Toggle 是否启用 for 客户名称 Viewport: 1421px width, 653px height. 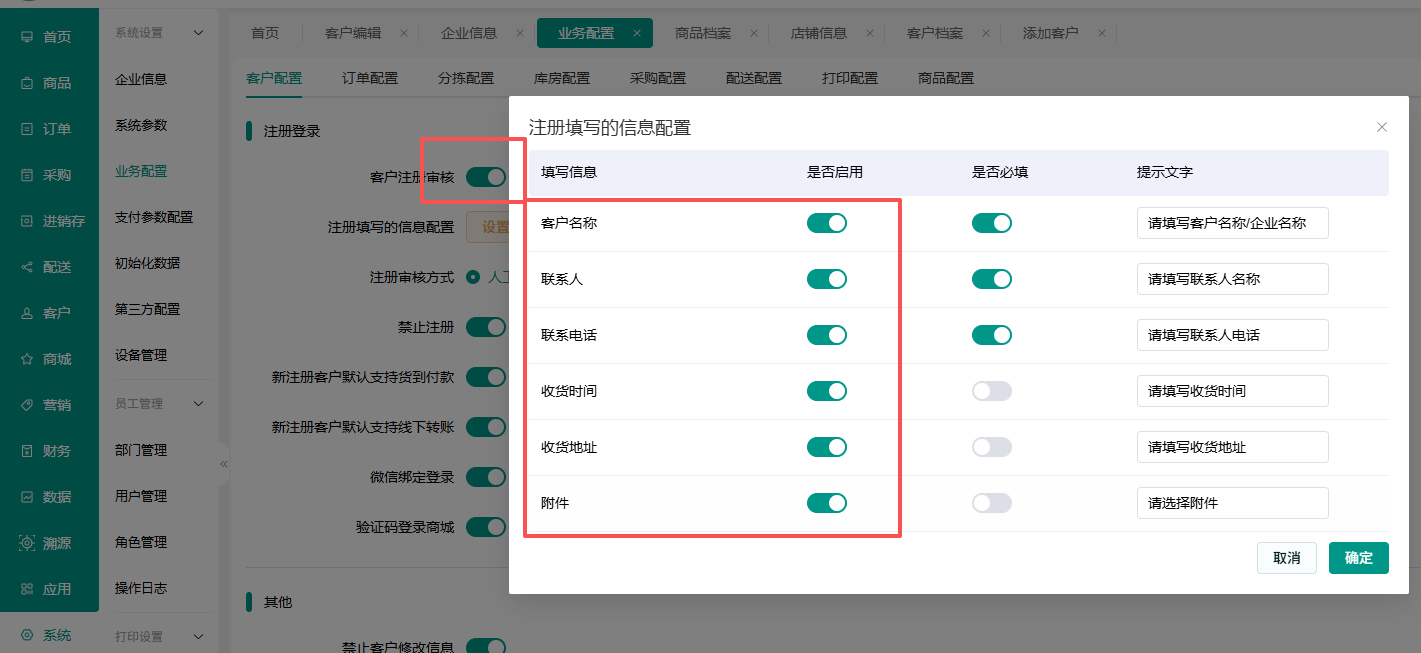[827, 223]
